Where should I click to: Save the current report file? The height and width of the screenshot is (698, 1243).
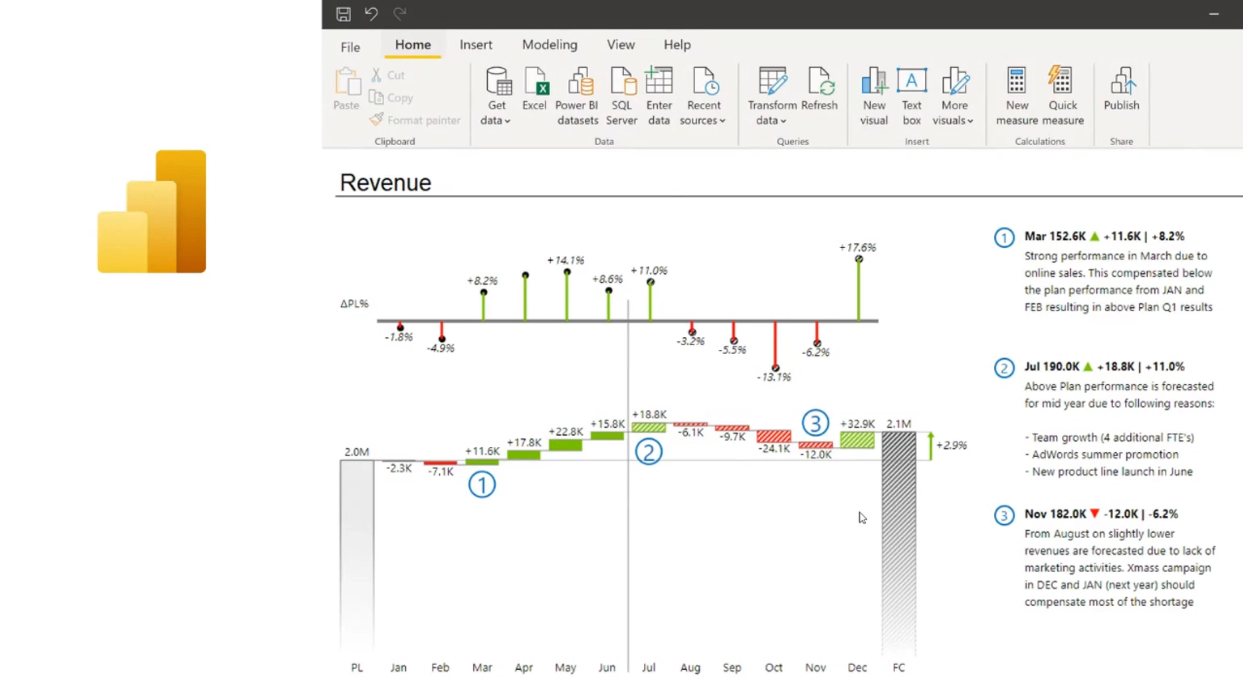pos(343,14)
